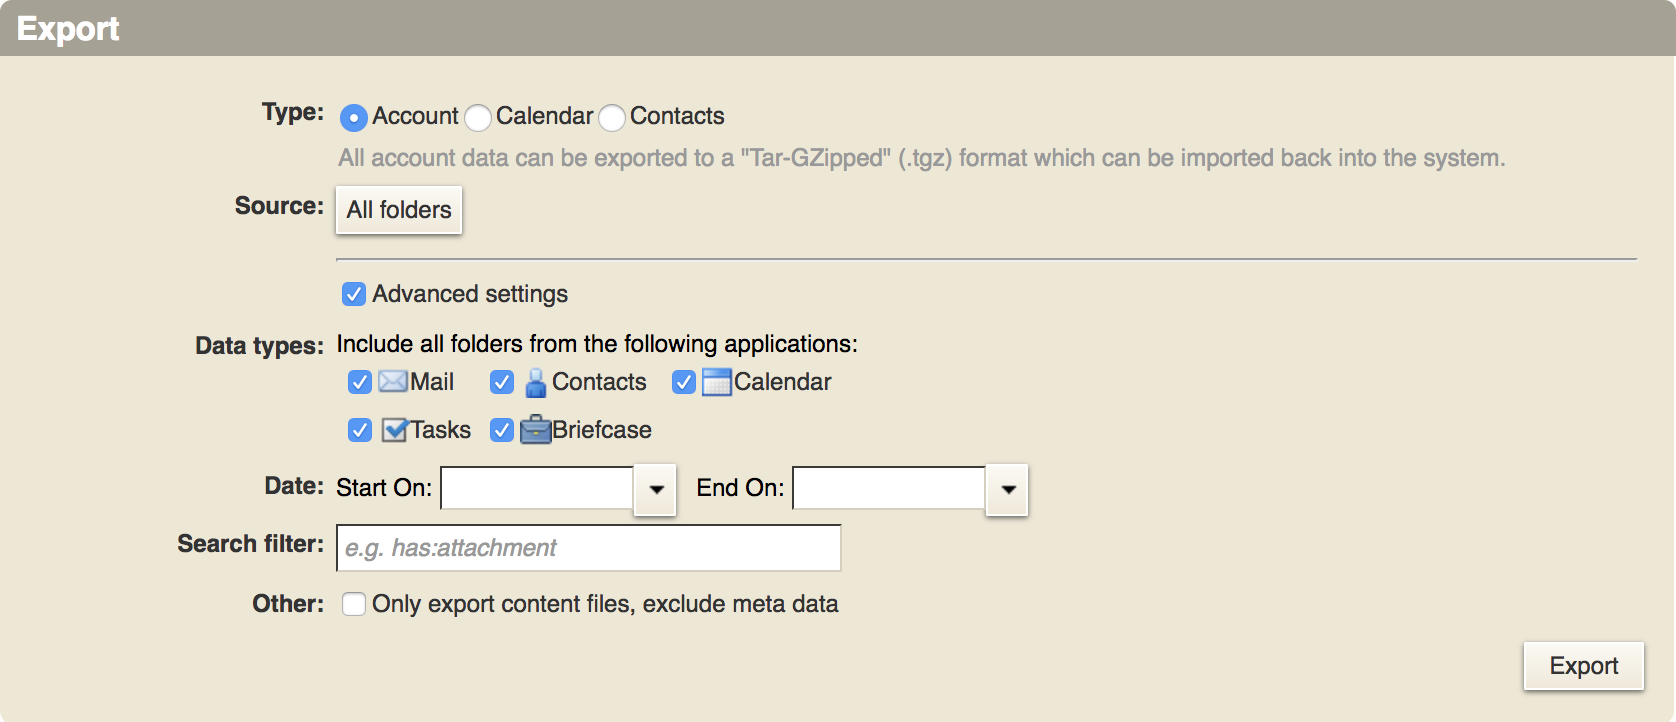Select the Contacts export type
1676x722 pixels.
[612, 118]
